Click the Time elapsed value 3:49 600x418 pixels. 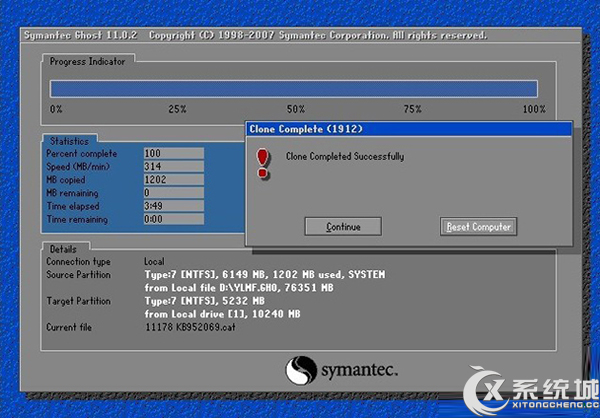coord(174,206)
